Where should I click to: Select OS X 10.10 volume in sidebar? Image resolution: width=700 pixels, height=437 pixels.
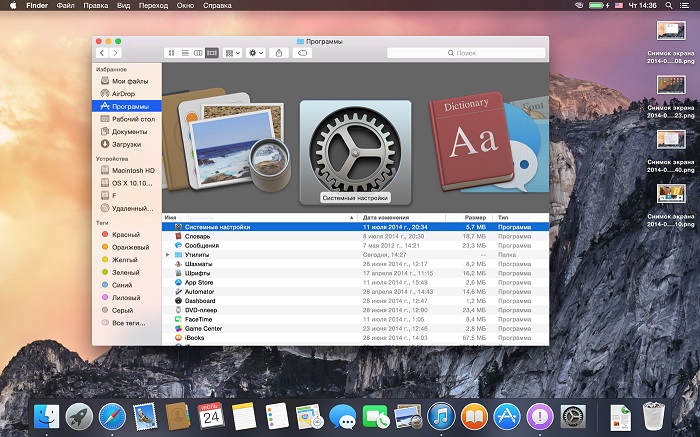(127, 183)
